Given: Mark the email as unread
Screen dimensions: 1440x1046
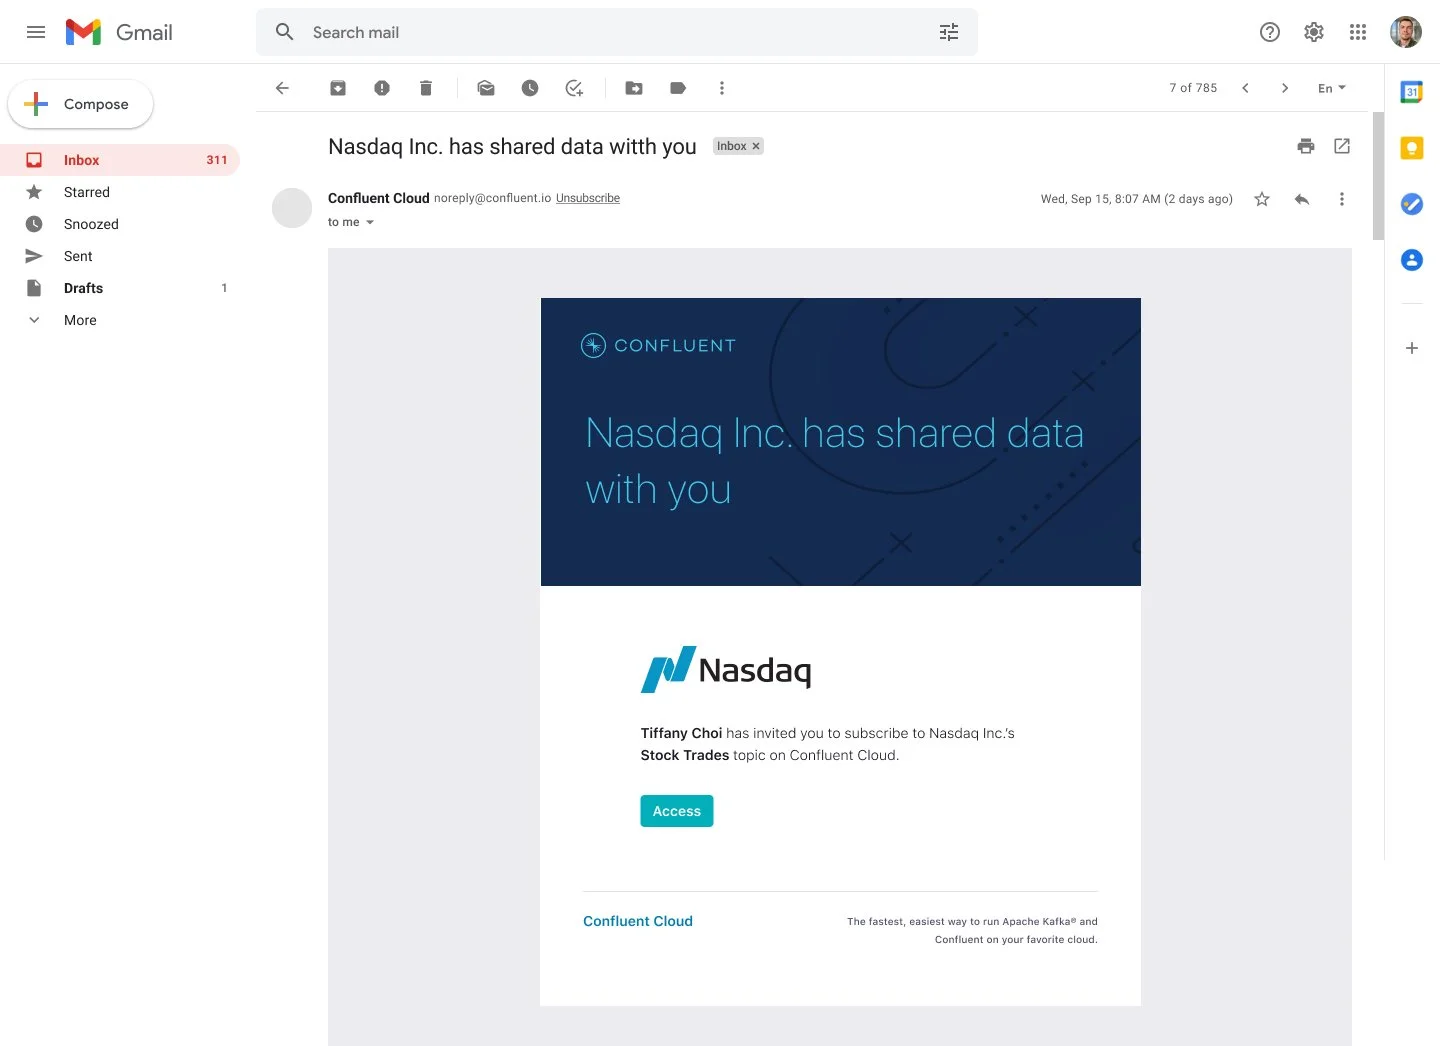Looking at the screenshot, I should click(486, 88).
